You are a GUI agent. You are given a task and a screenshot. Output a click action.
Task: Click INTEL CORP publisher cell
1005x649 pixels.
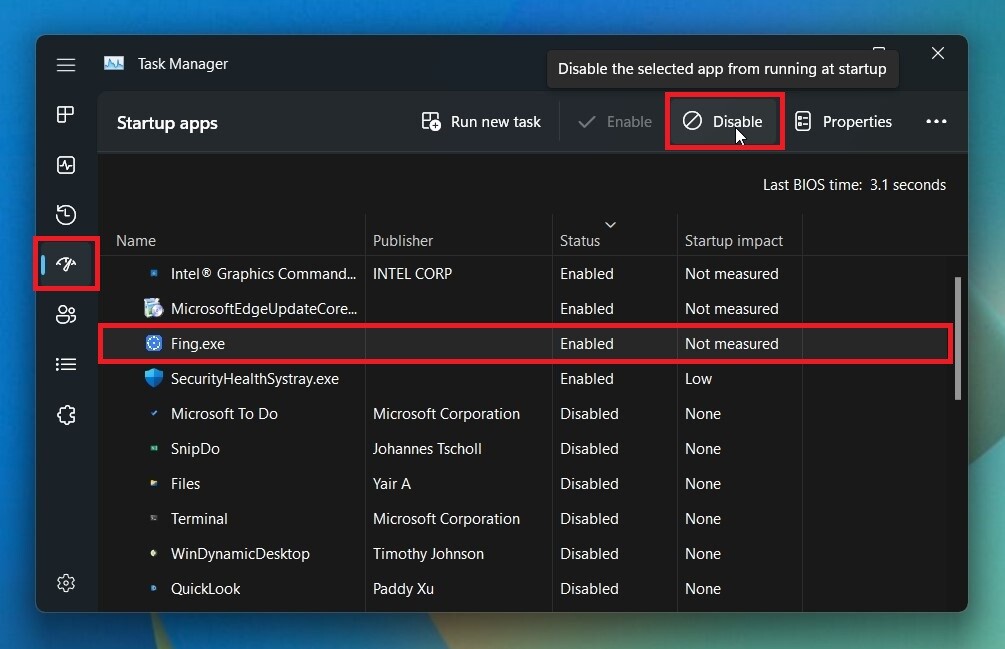pyautogui.click(x=412, y=274)
